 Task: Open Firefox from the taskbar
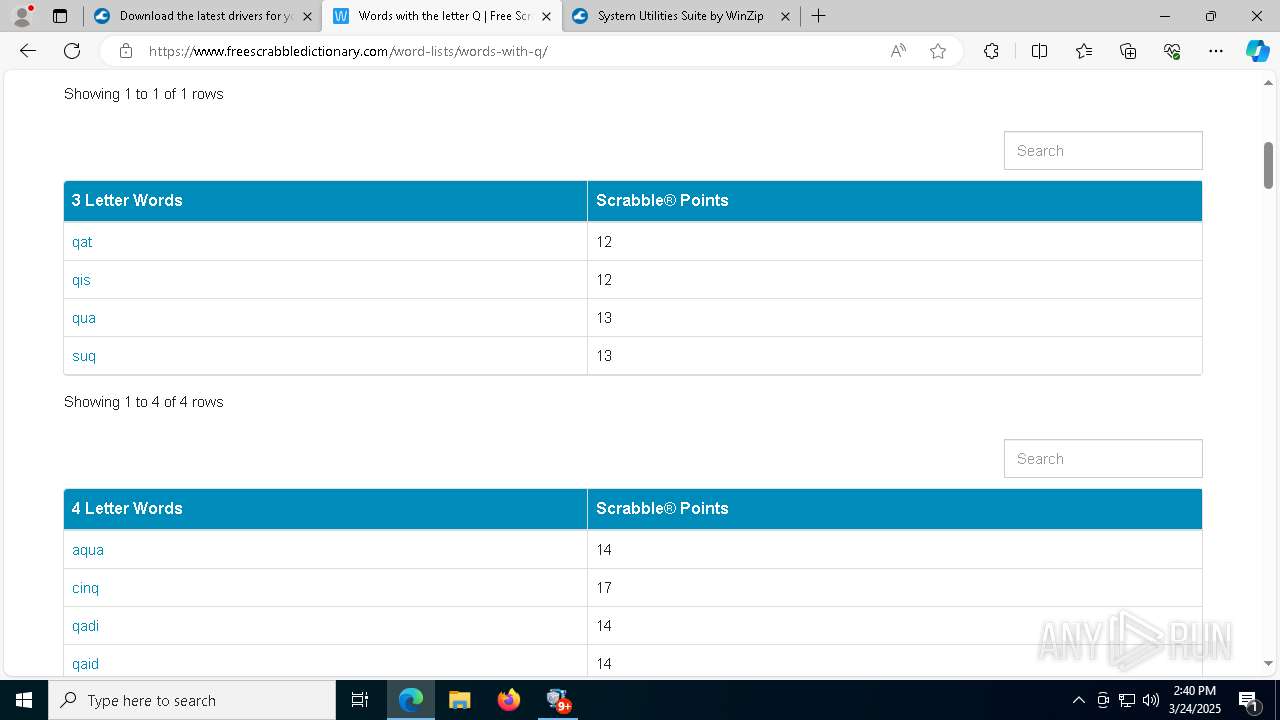tap(508, 700)
